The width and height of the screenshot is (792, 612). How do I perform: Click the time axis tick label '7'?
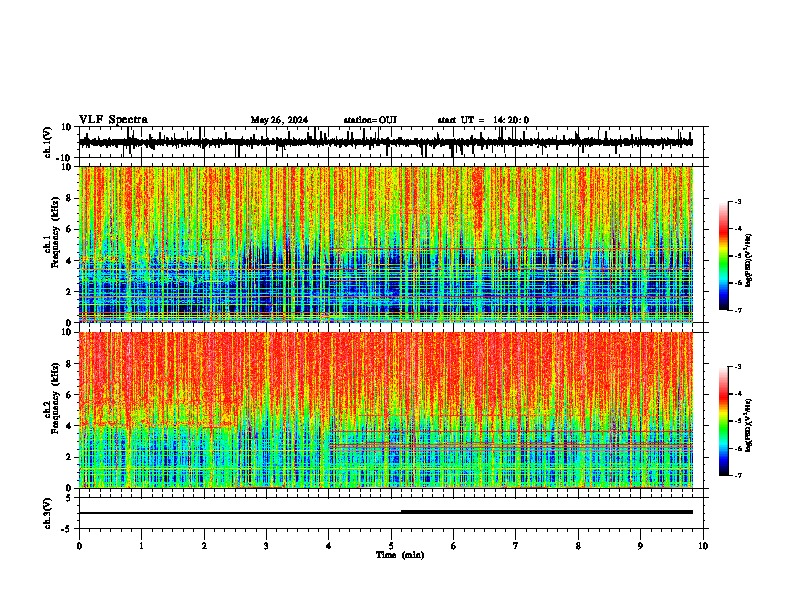(x=516, y=546)
